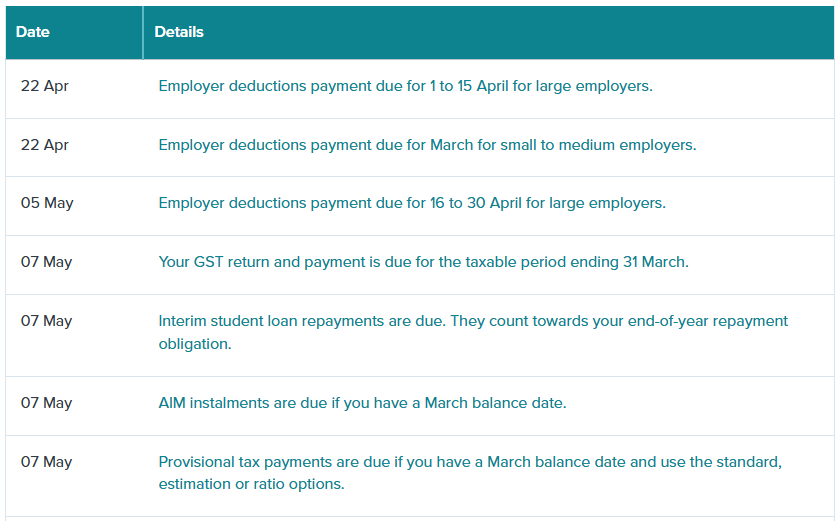Click the 22 Apr date for large employers
840x521 pixels.
point(44,86)
